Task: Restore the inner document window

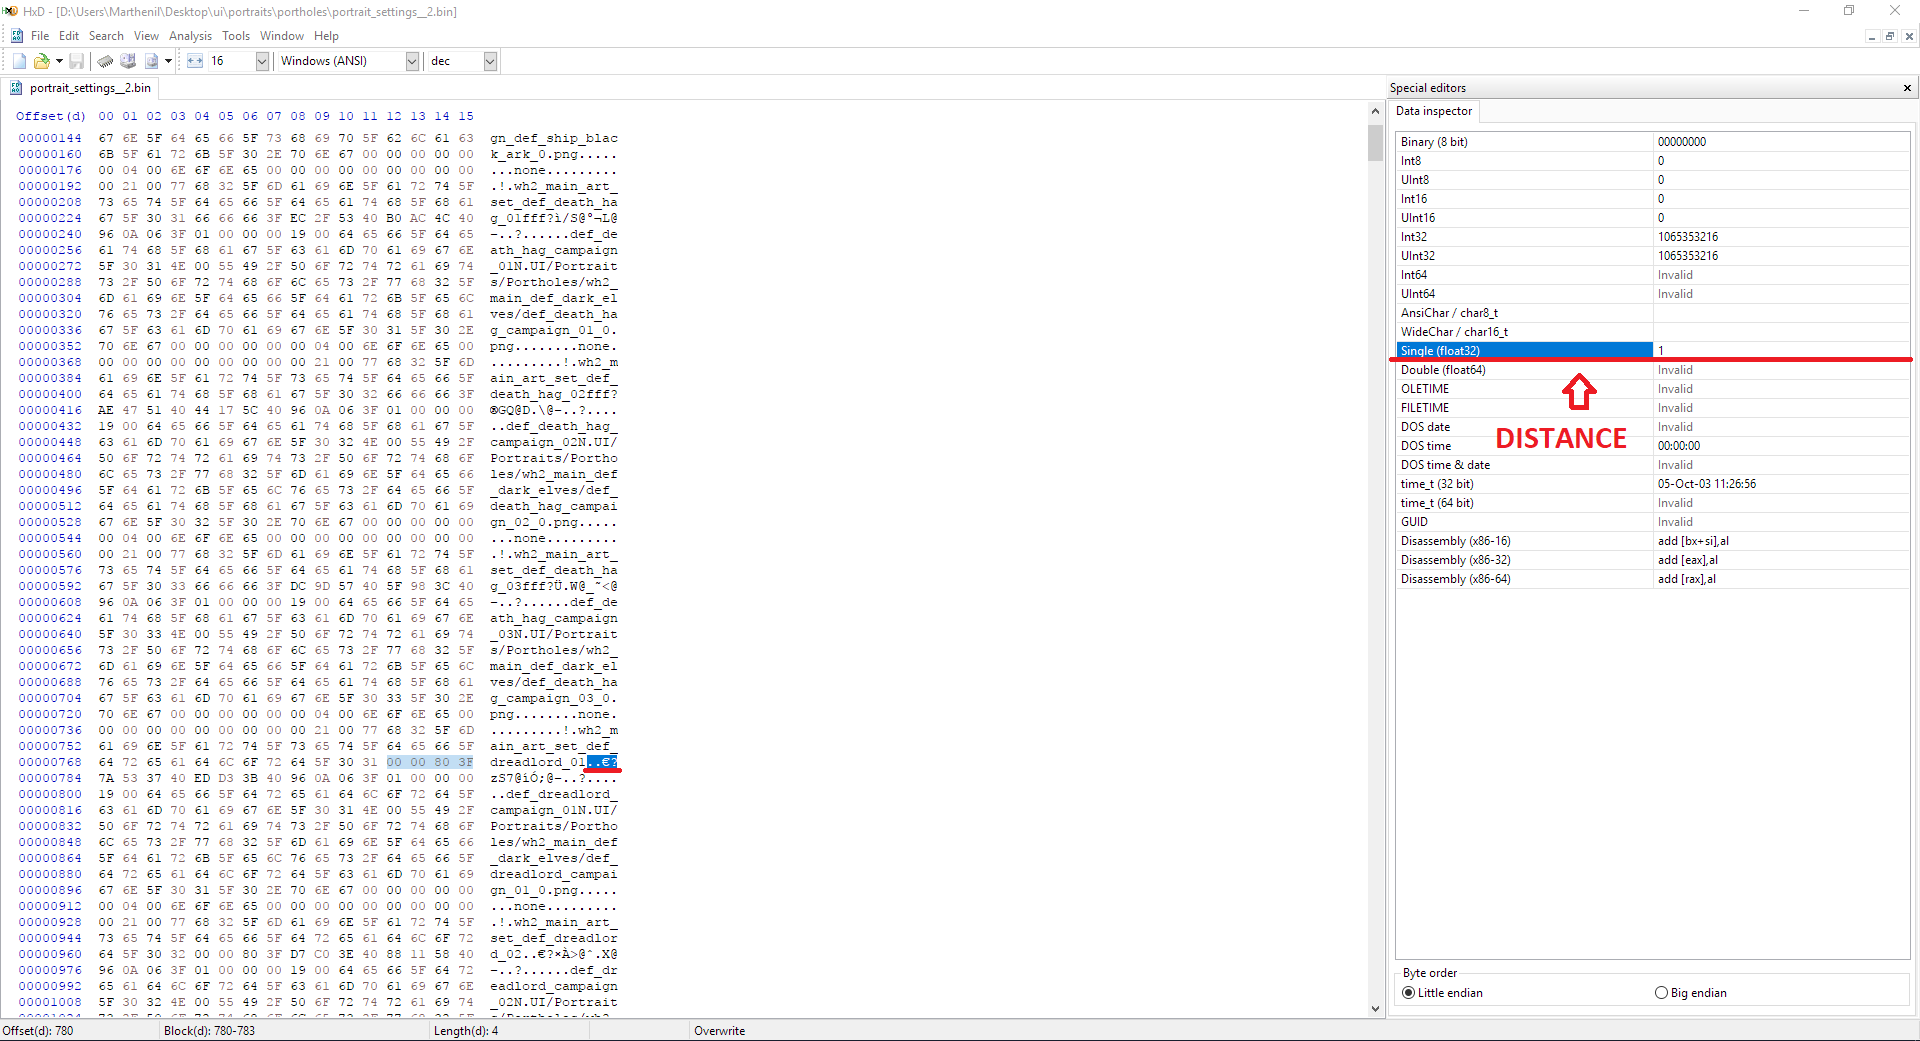Action: click(1890, 36)
